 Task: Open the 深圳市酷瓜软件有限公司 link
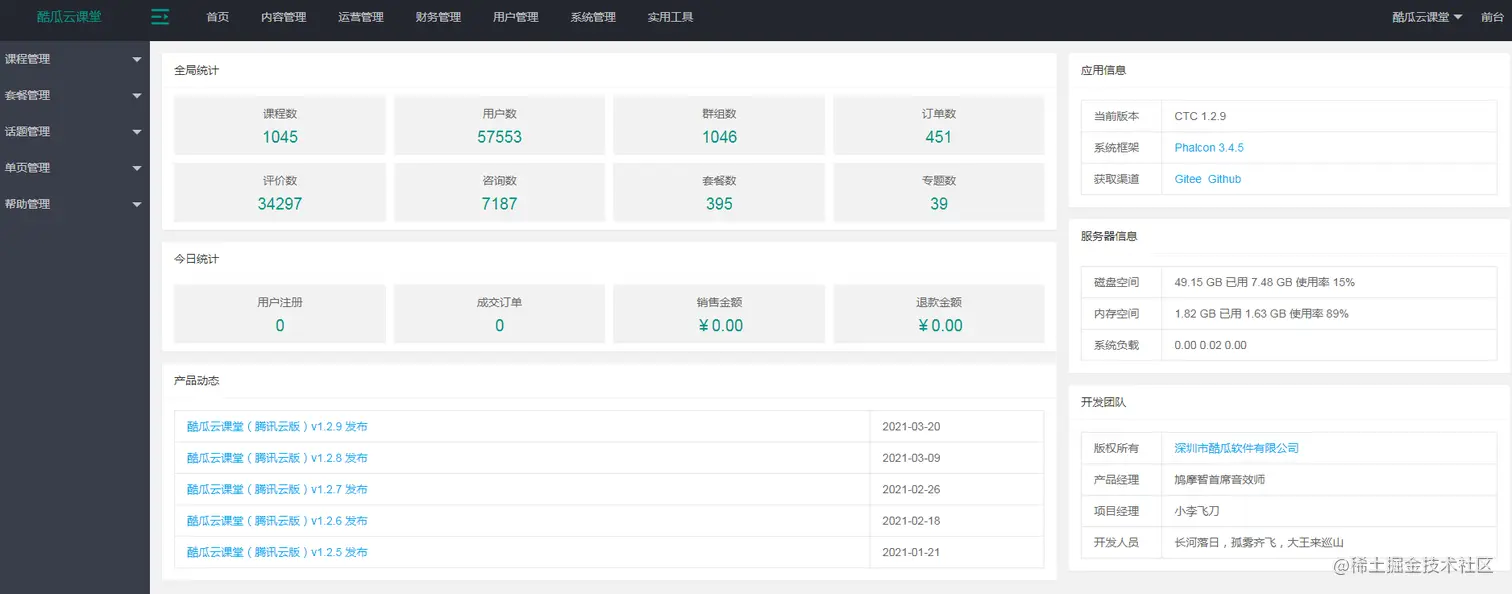(x=1236, y=448)
